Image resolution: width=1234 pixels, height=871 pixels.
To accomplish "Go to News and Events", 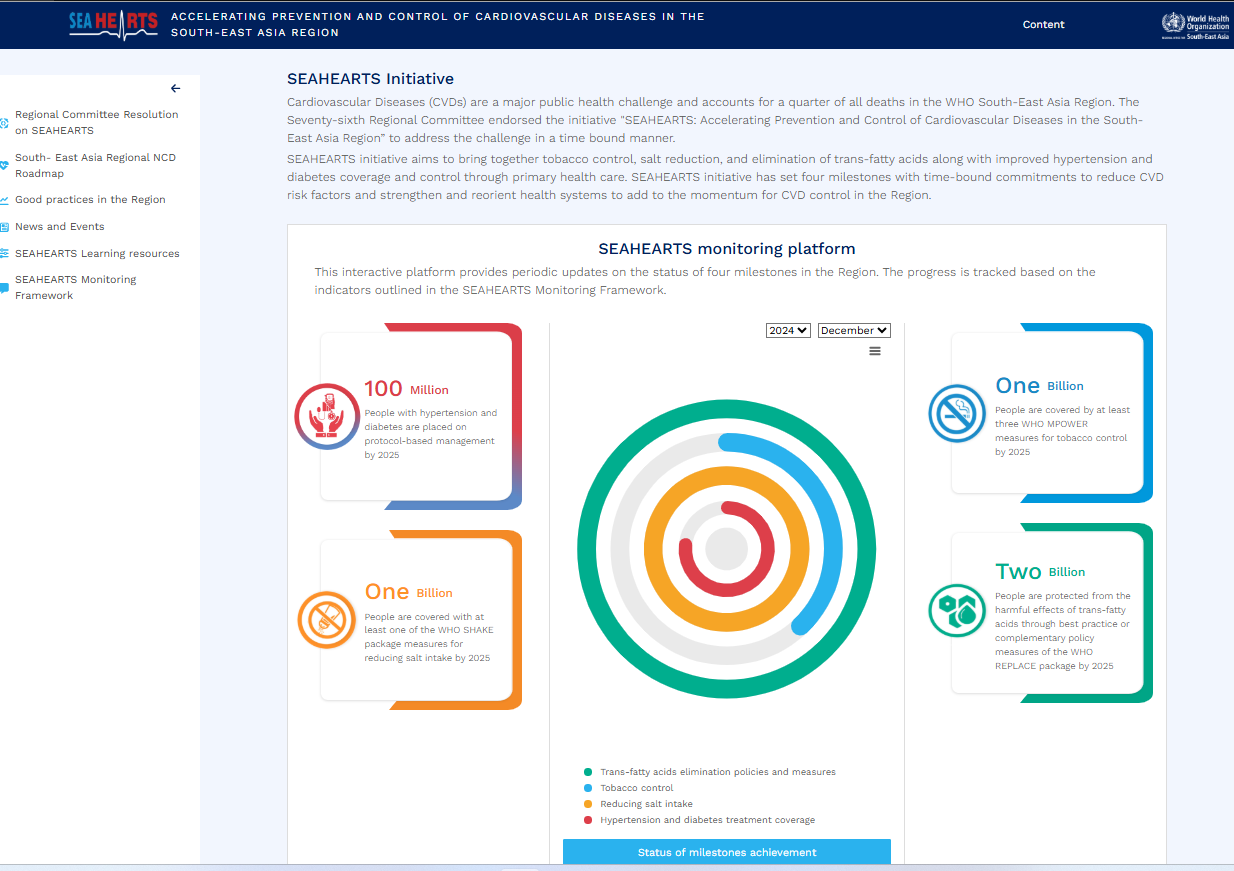I will 60,227.
